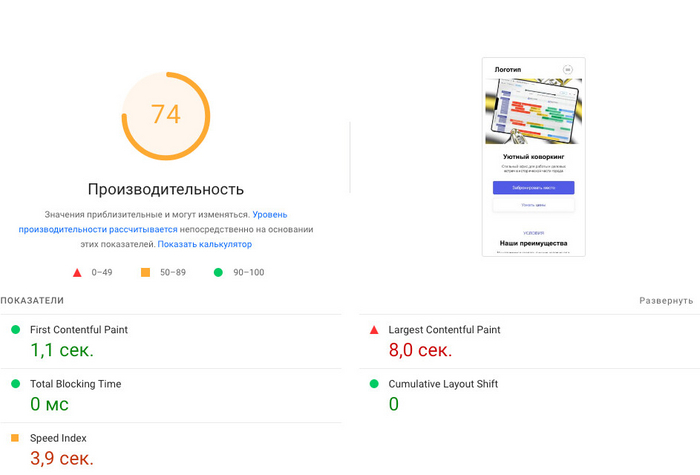Open the 'Показать калькулятор' link

click(x=204, y=244)
